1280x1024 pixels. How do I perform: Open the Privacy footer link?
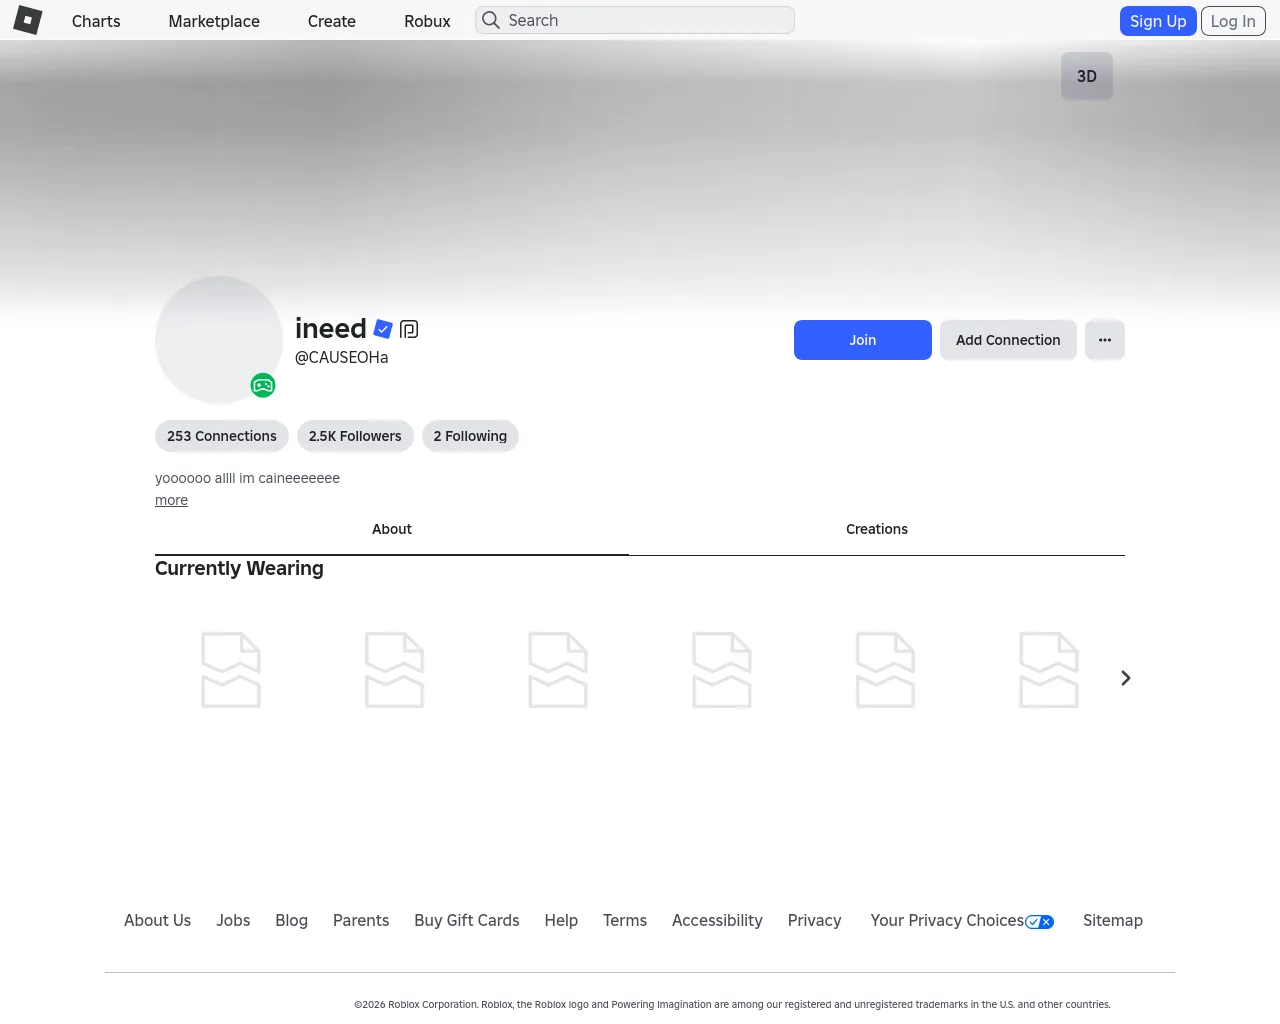pyautogui.click(x=814, y=920)
